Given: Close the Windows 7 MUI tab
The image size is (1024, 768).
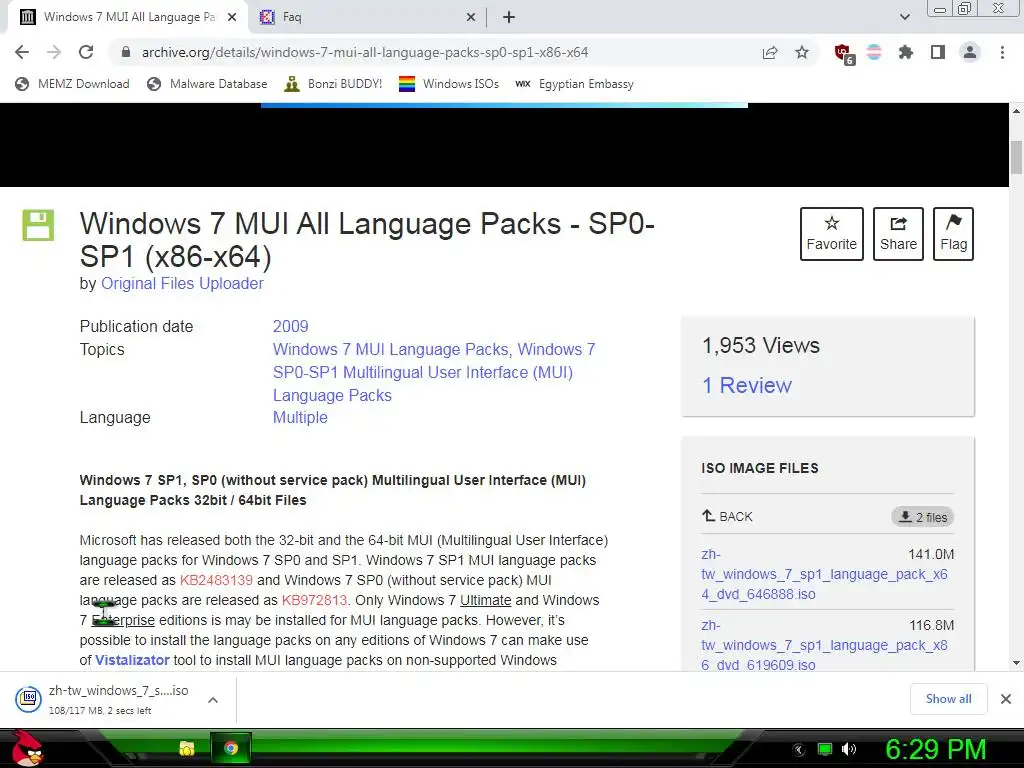Looking at the screenshot, I should click(x=232, y=18).
